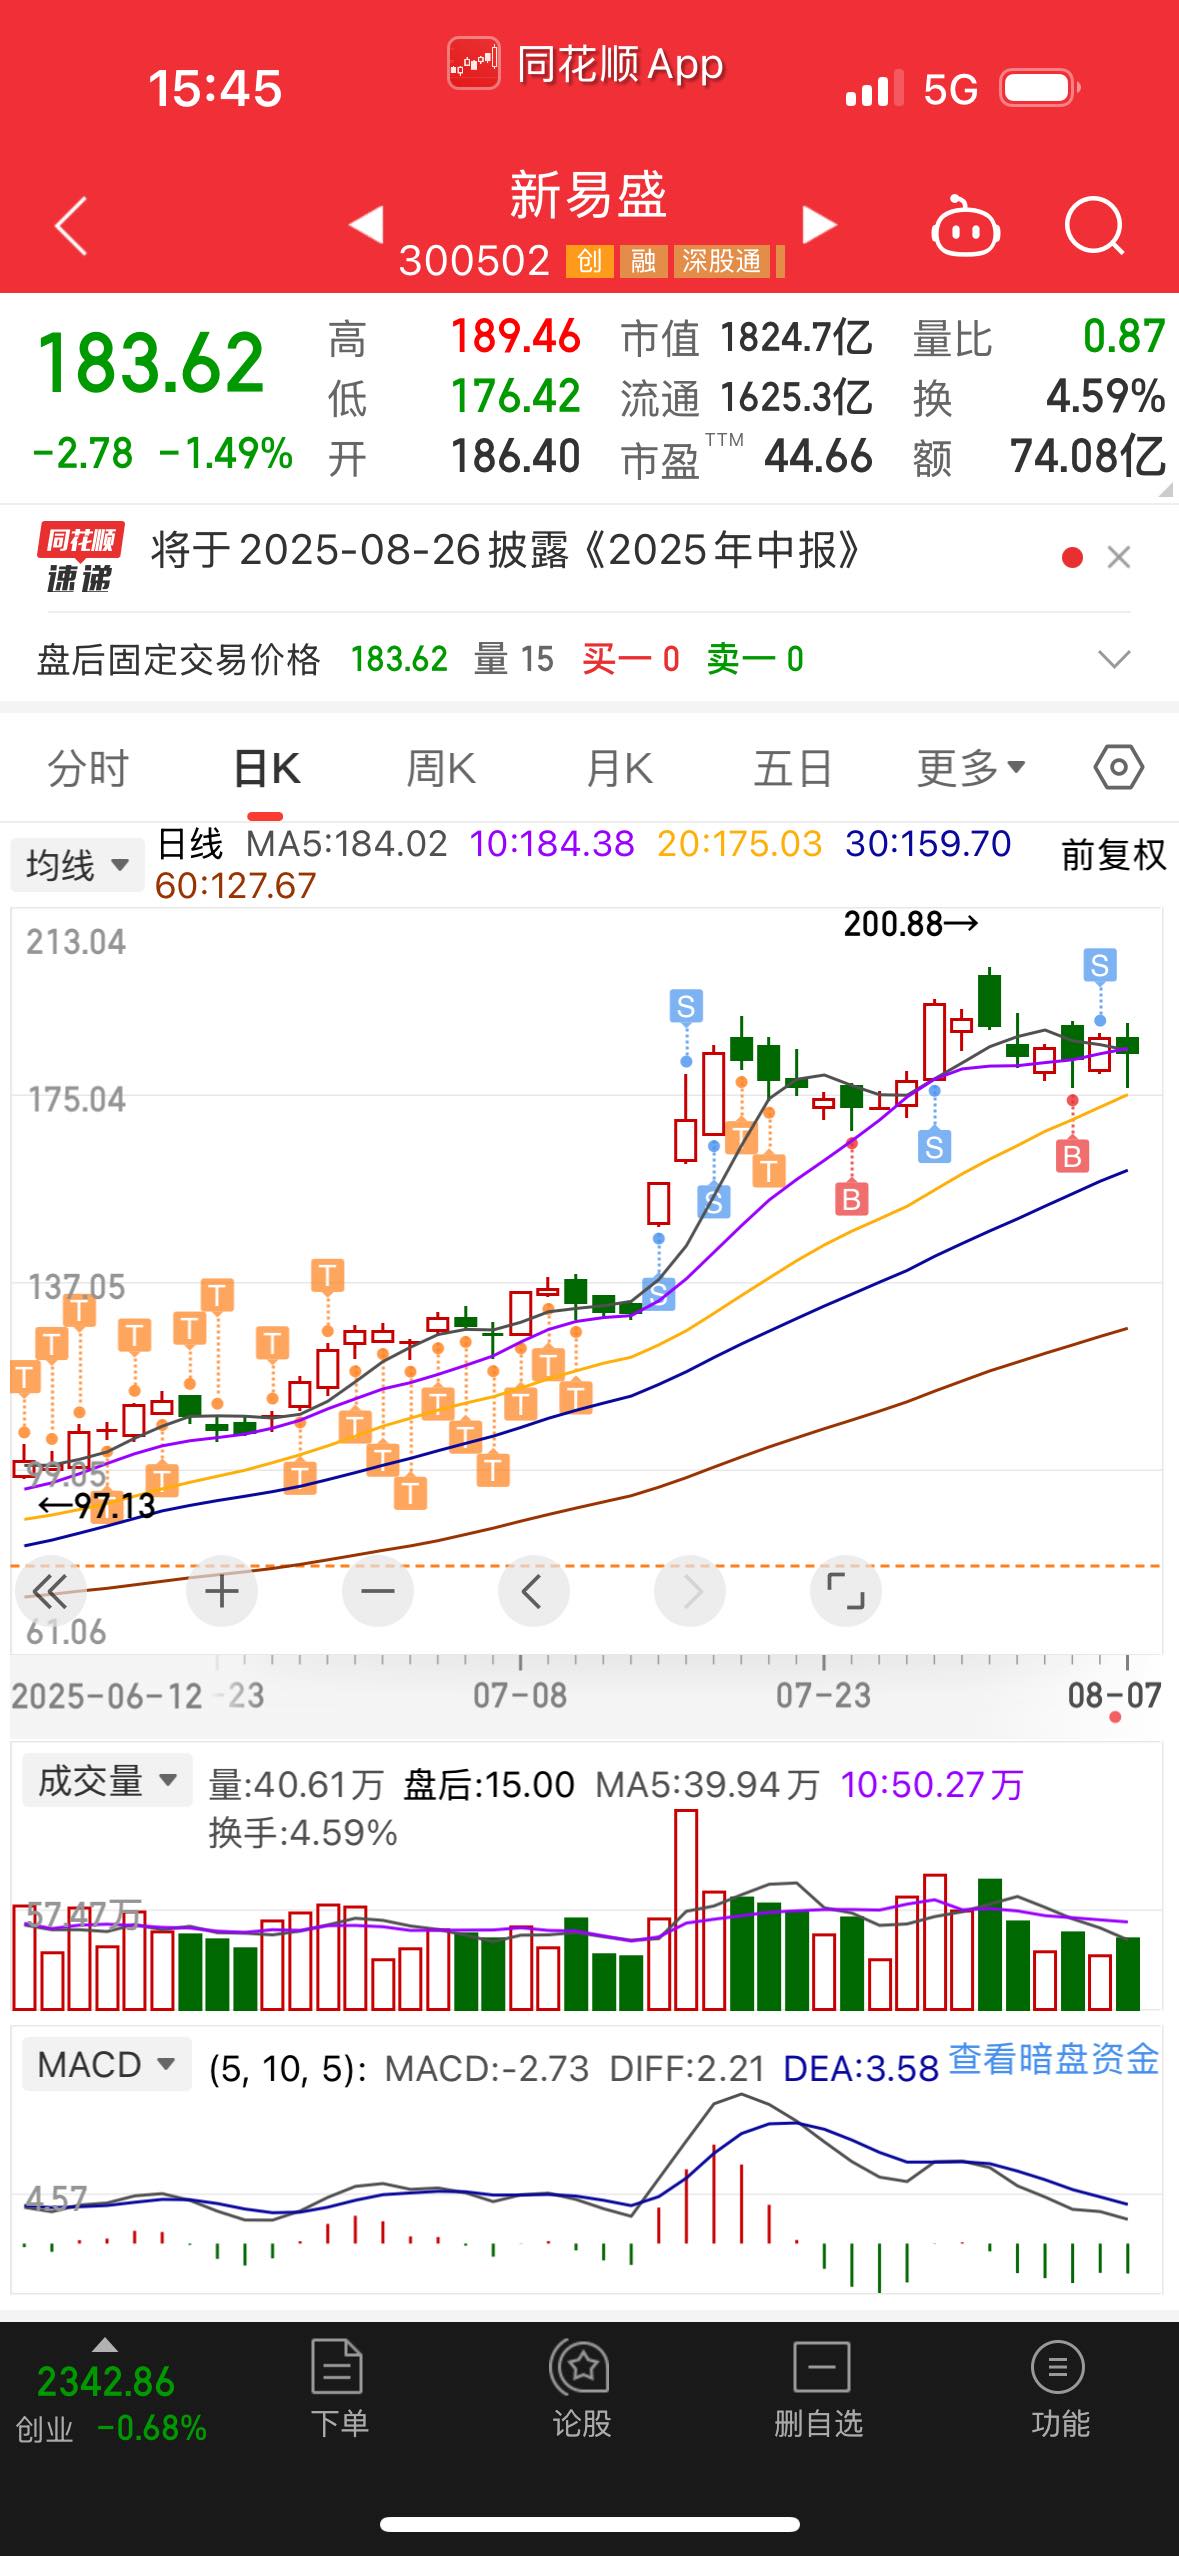The height and width of the screenshot is (2556, 1179).
Task: Tap the 同花顺 App return label
Action: coord(586,65)
